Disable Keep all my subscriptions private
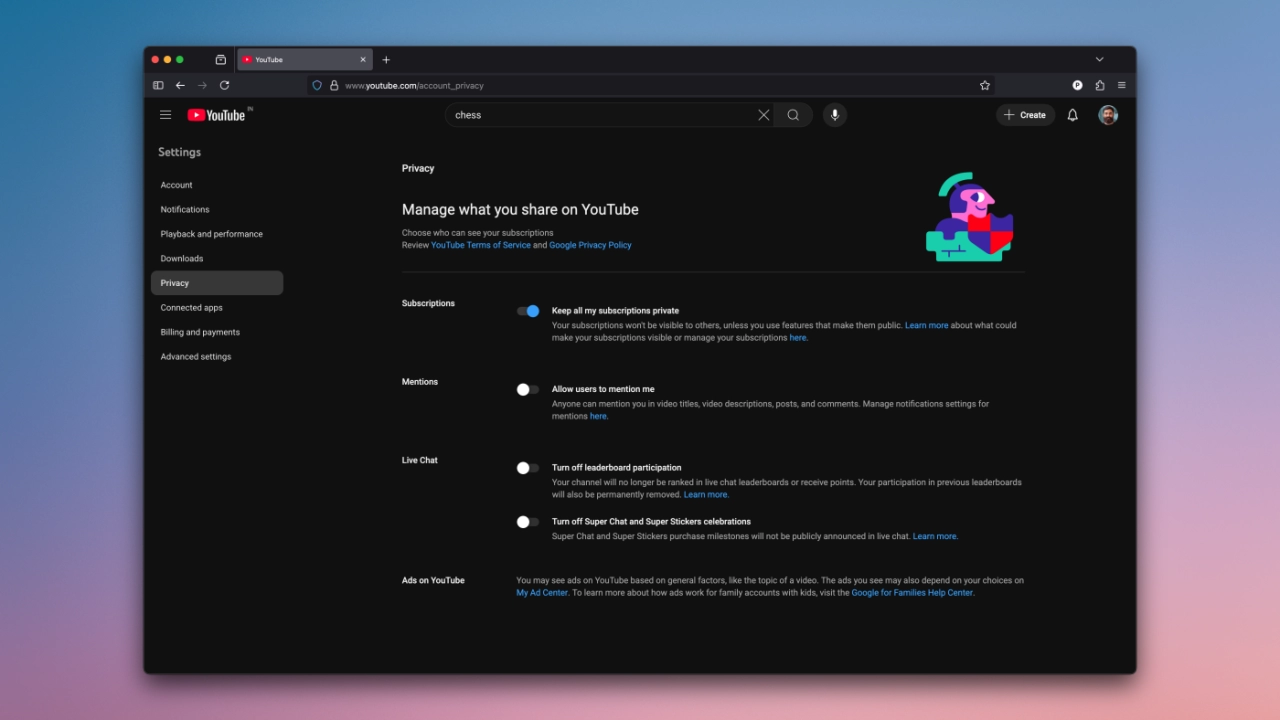The width and height of the screenshot is (1280, 720). coord(527,311)
